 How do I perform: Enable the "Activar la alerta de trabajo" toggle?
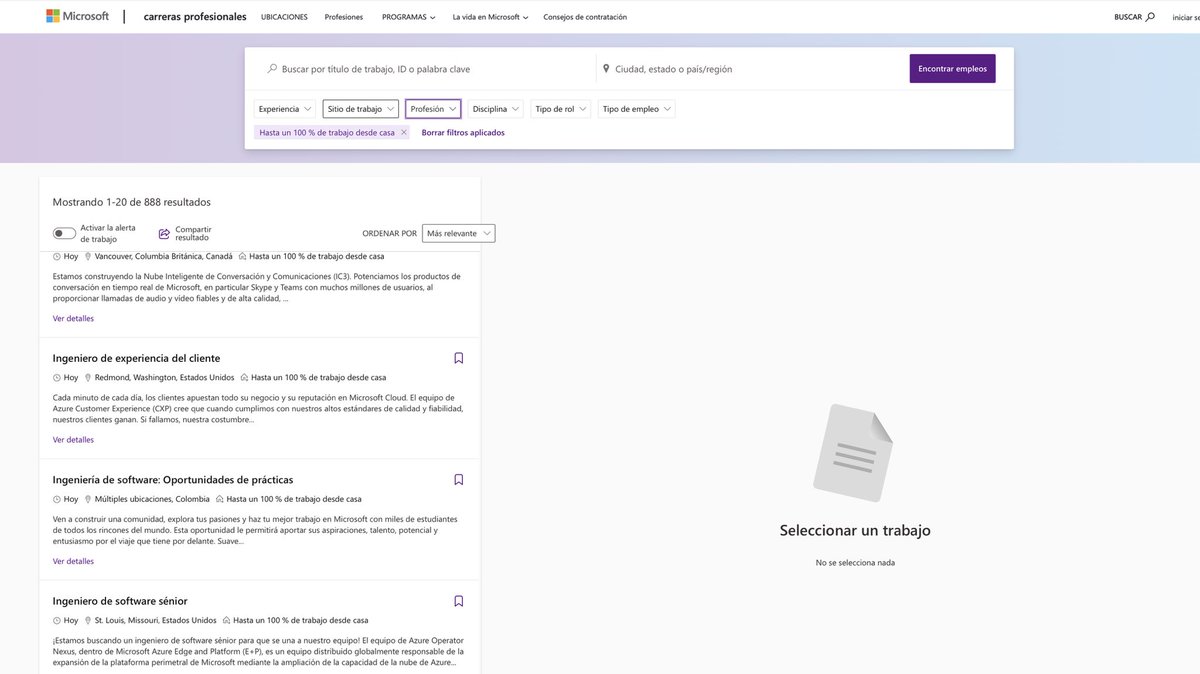point(64,232)
